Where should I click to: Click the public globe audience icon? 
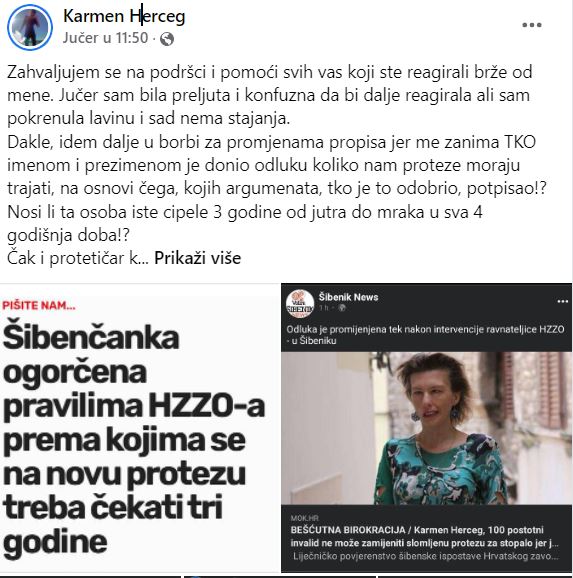[167, 38]
